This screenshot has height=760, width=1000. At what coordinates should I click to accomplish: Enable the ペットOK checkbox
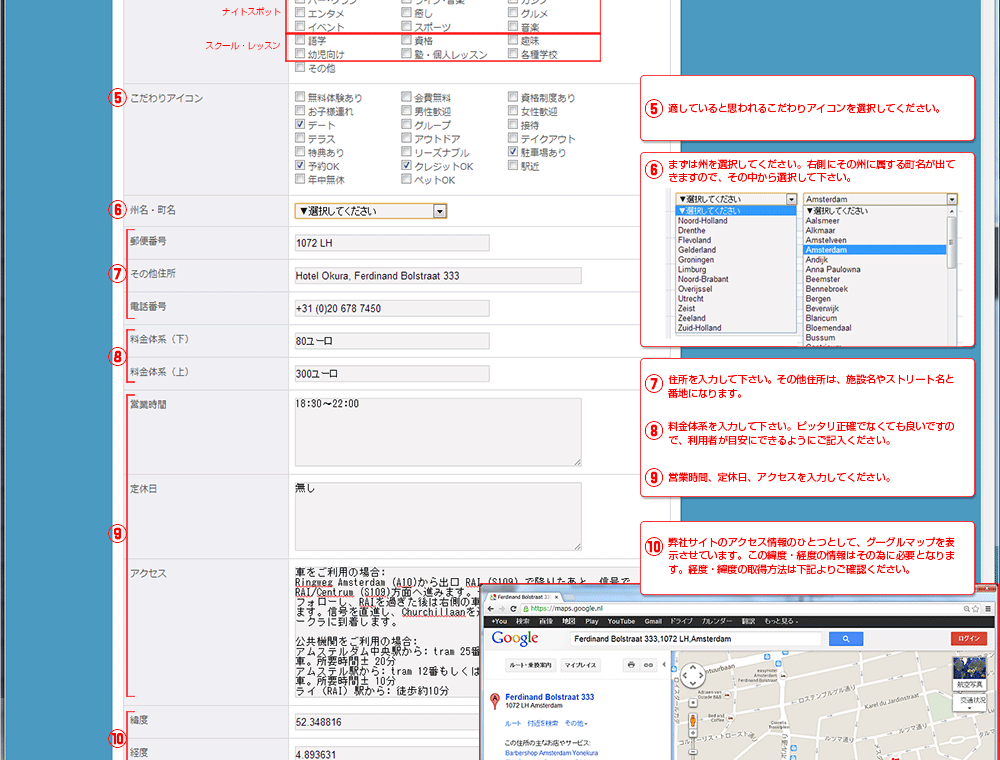407,180
